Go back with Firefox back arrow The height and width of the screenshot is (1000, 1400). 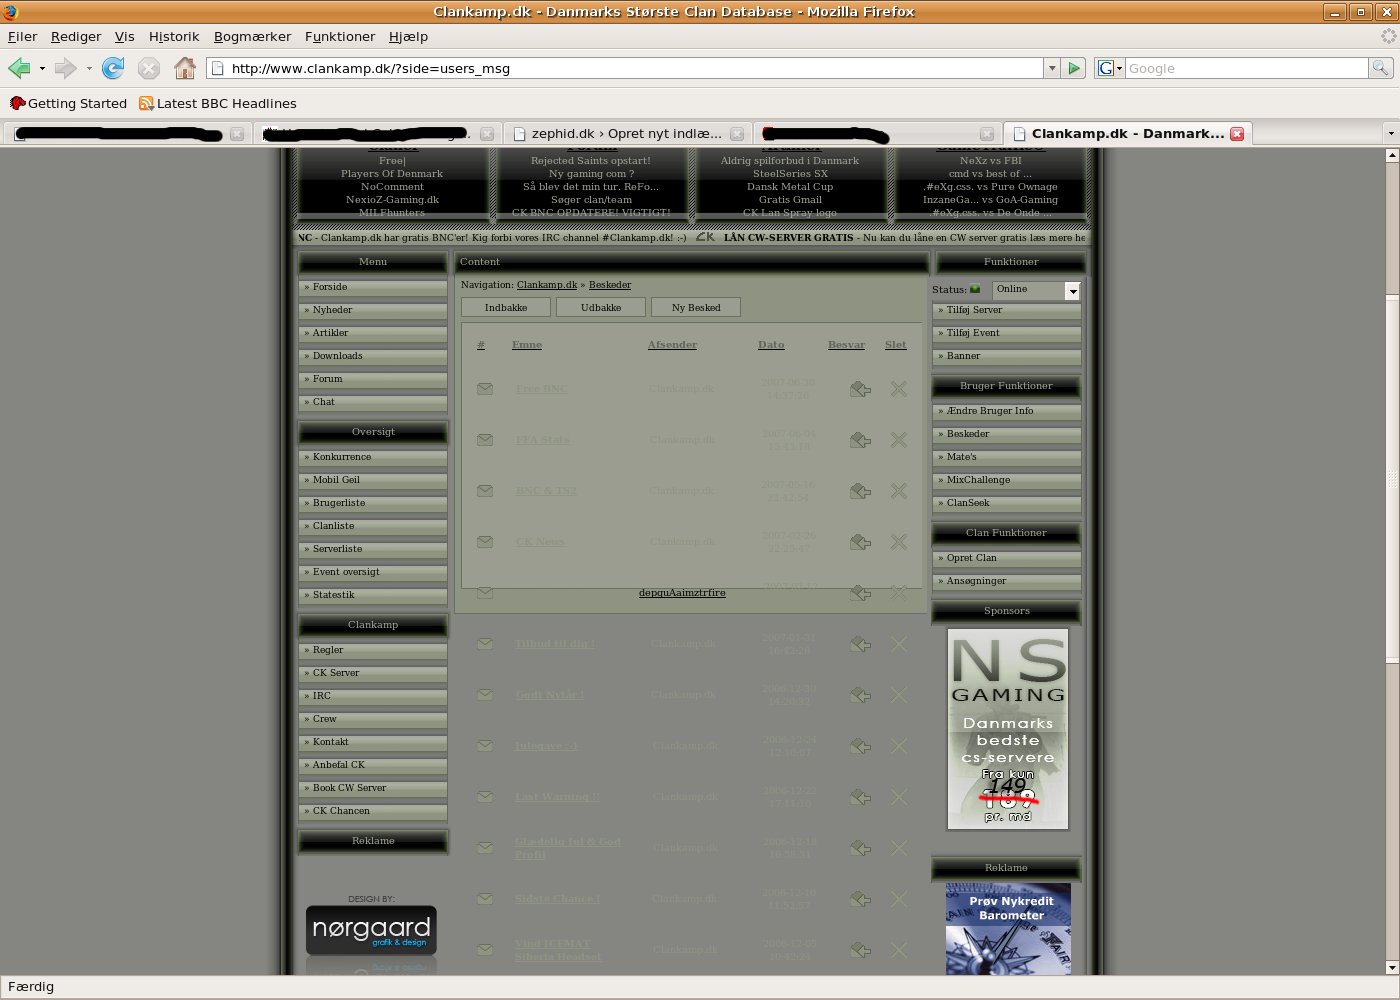coord(19,68)
